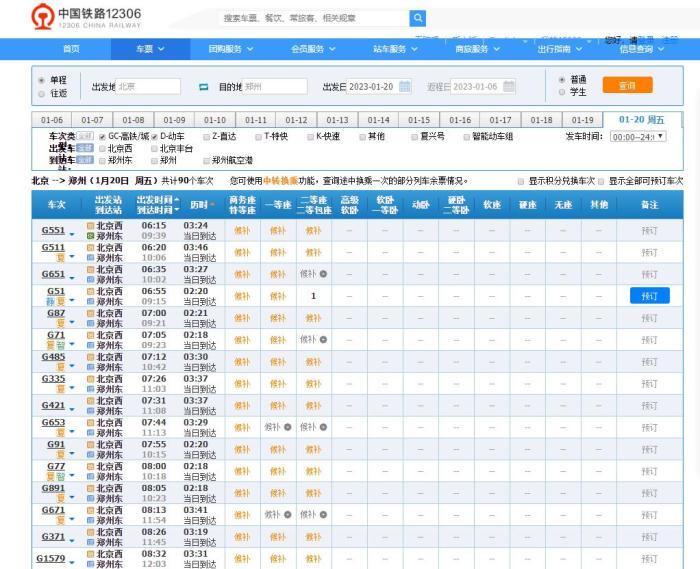Click the China Railway 12306 logo
The image size is (700, 569).
click(86, 17)
